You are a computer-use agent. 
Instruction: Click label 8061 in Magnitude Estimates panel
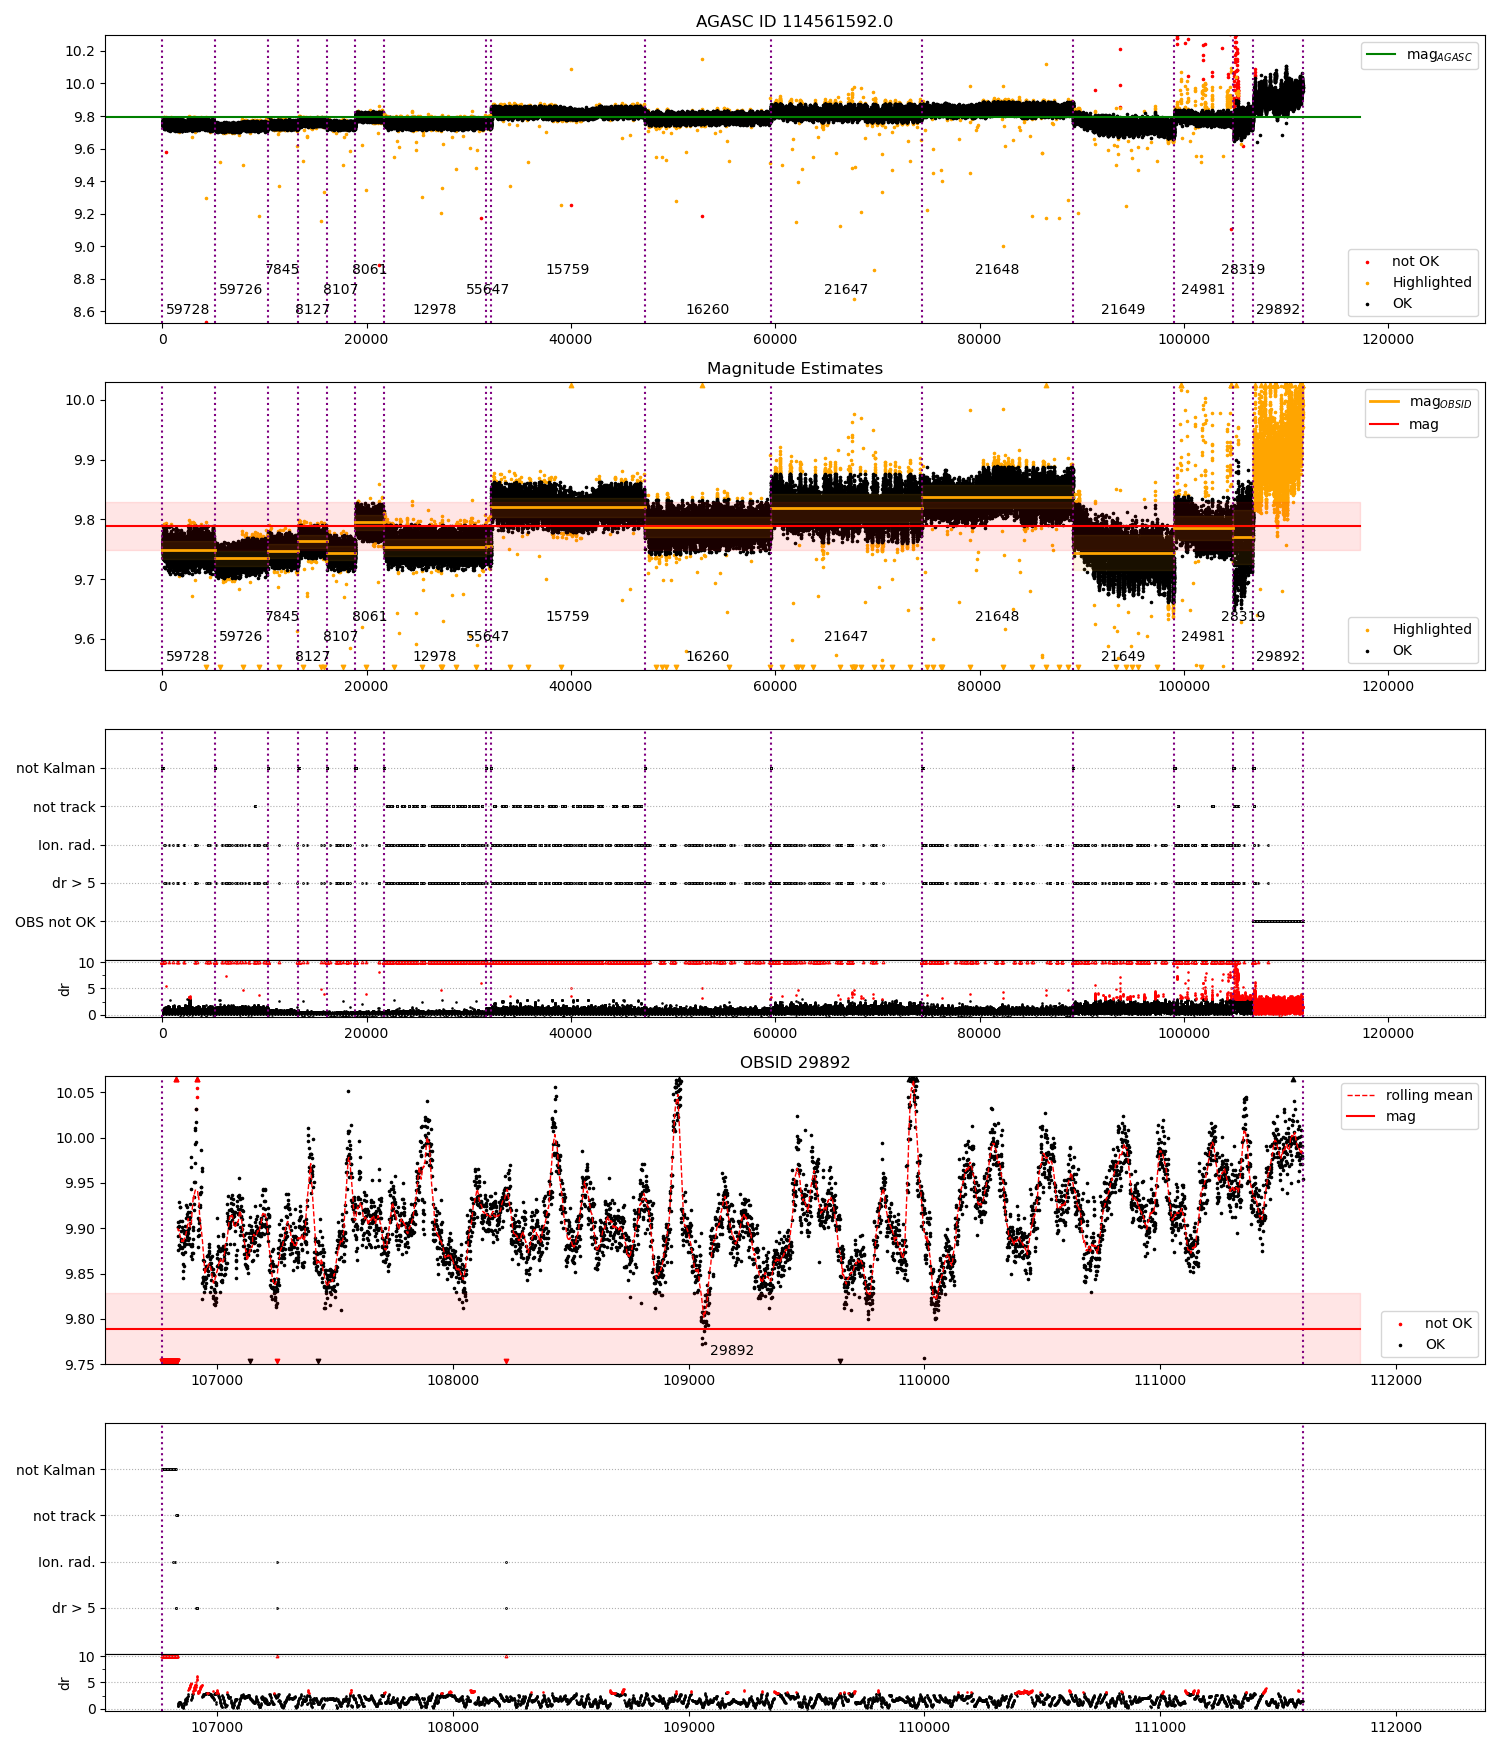coord(369,617)
